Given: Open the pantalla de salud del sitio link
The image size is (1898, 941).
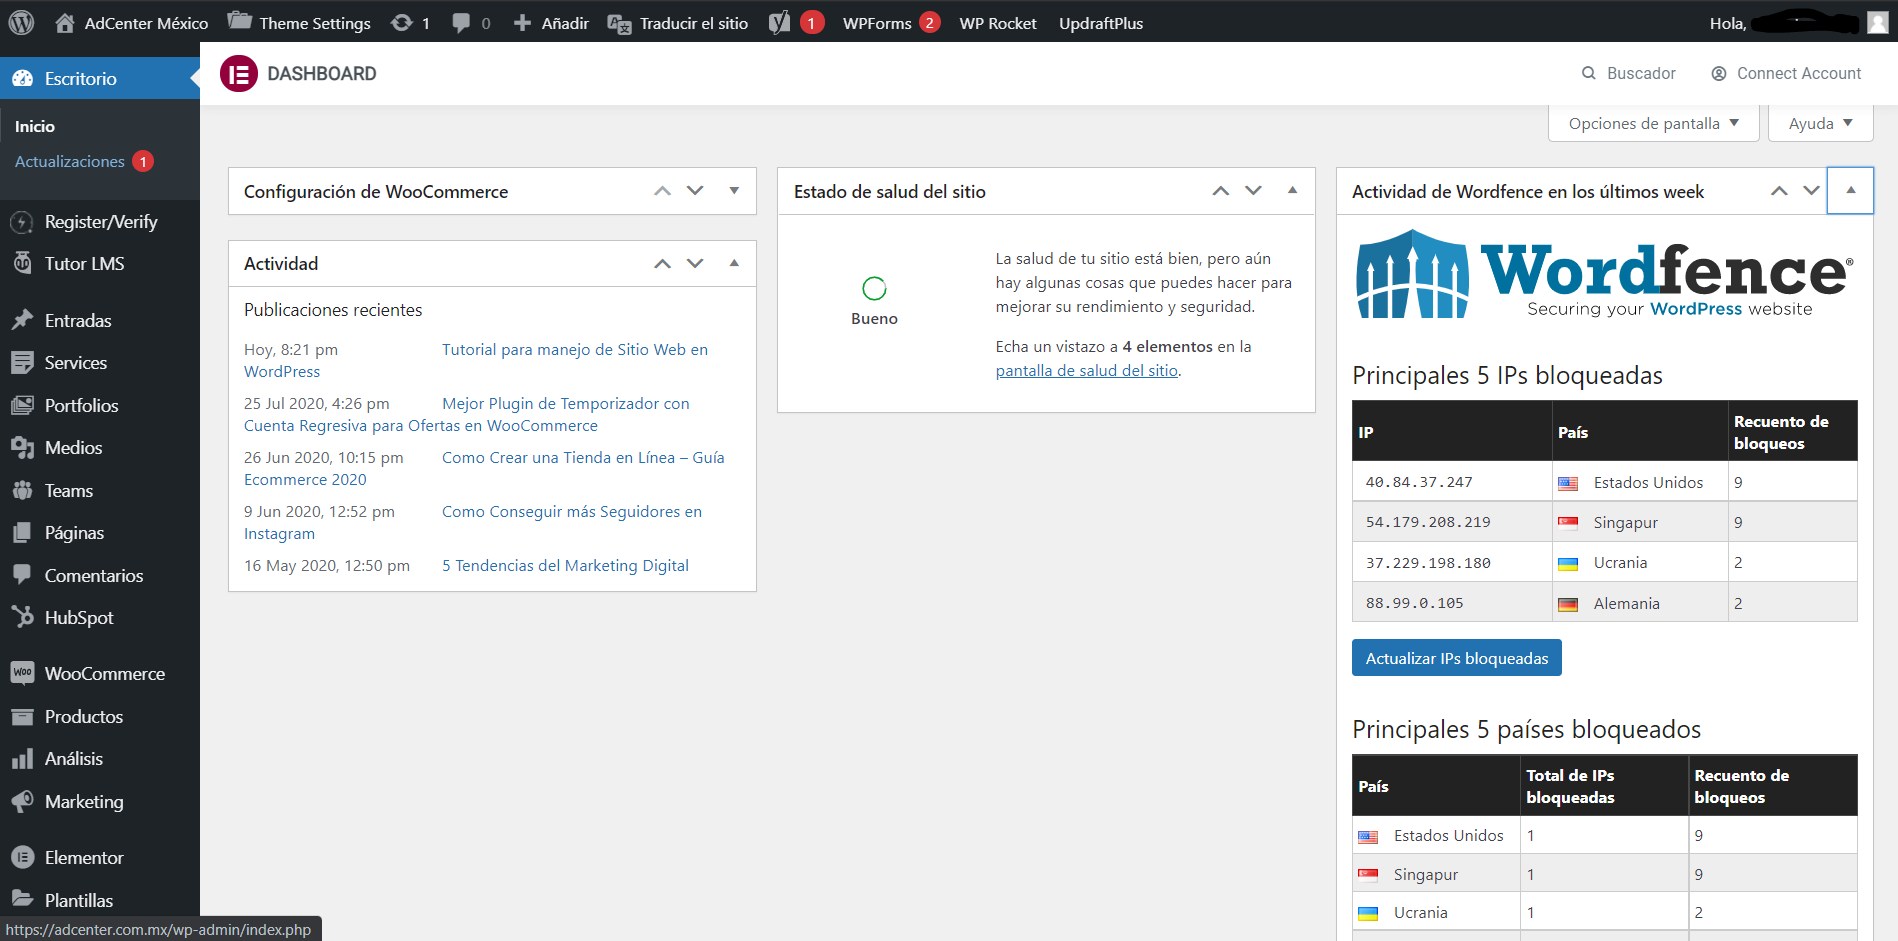Looking at the screenshot, I should pyautogui.click(x=1087, y=370).
